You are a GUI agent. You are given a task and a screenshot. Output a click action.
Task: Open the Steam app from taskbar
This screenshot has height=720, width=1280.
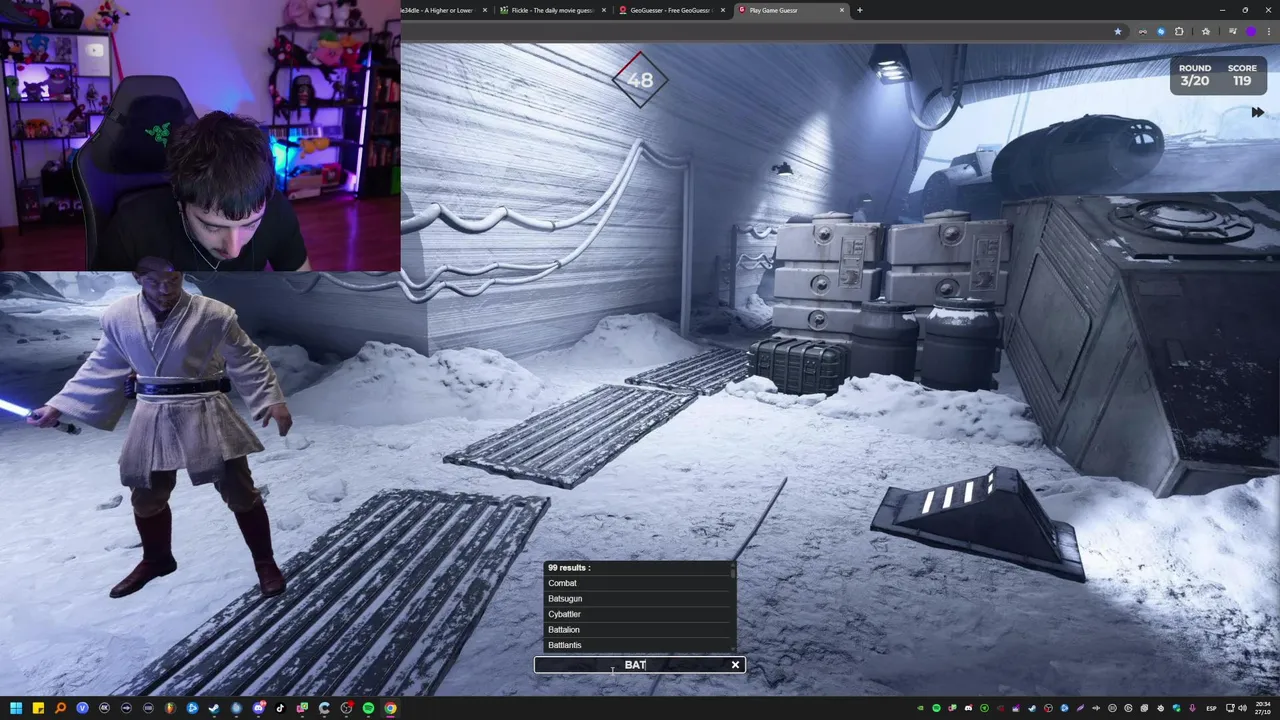[214, 708]
